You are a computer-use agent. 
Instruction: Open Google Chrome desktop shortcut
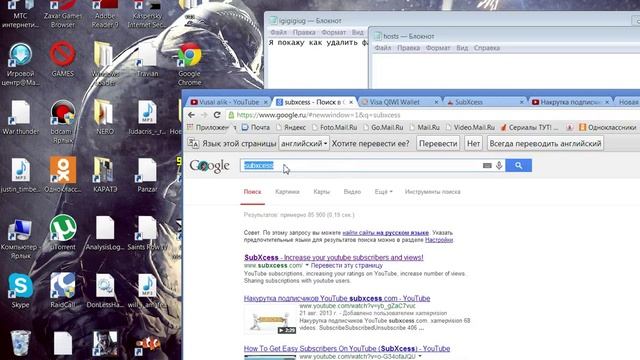(x=189, y=63)
